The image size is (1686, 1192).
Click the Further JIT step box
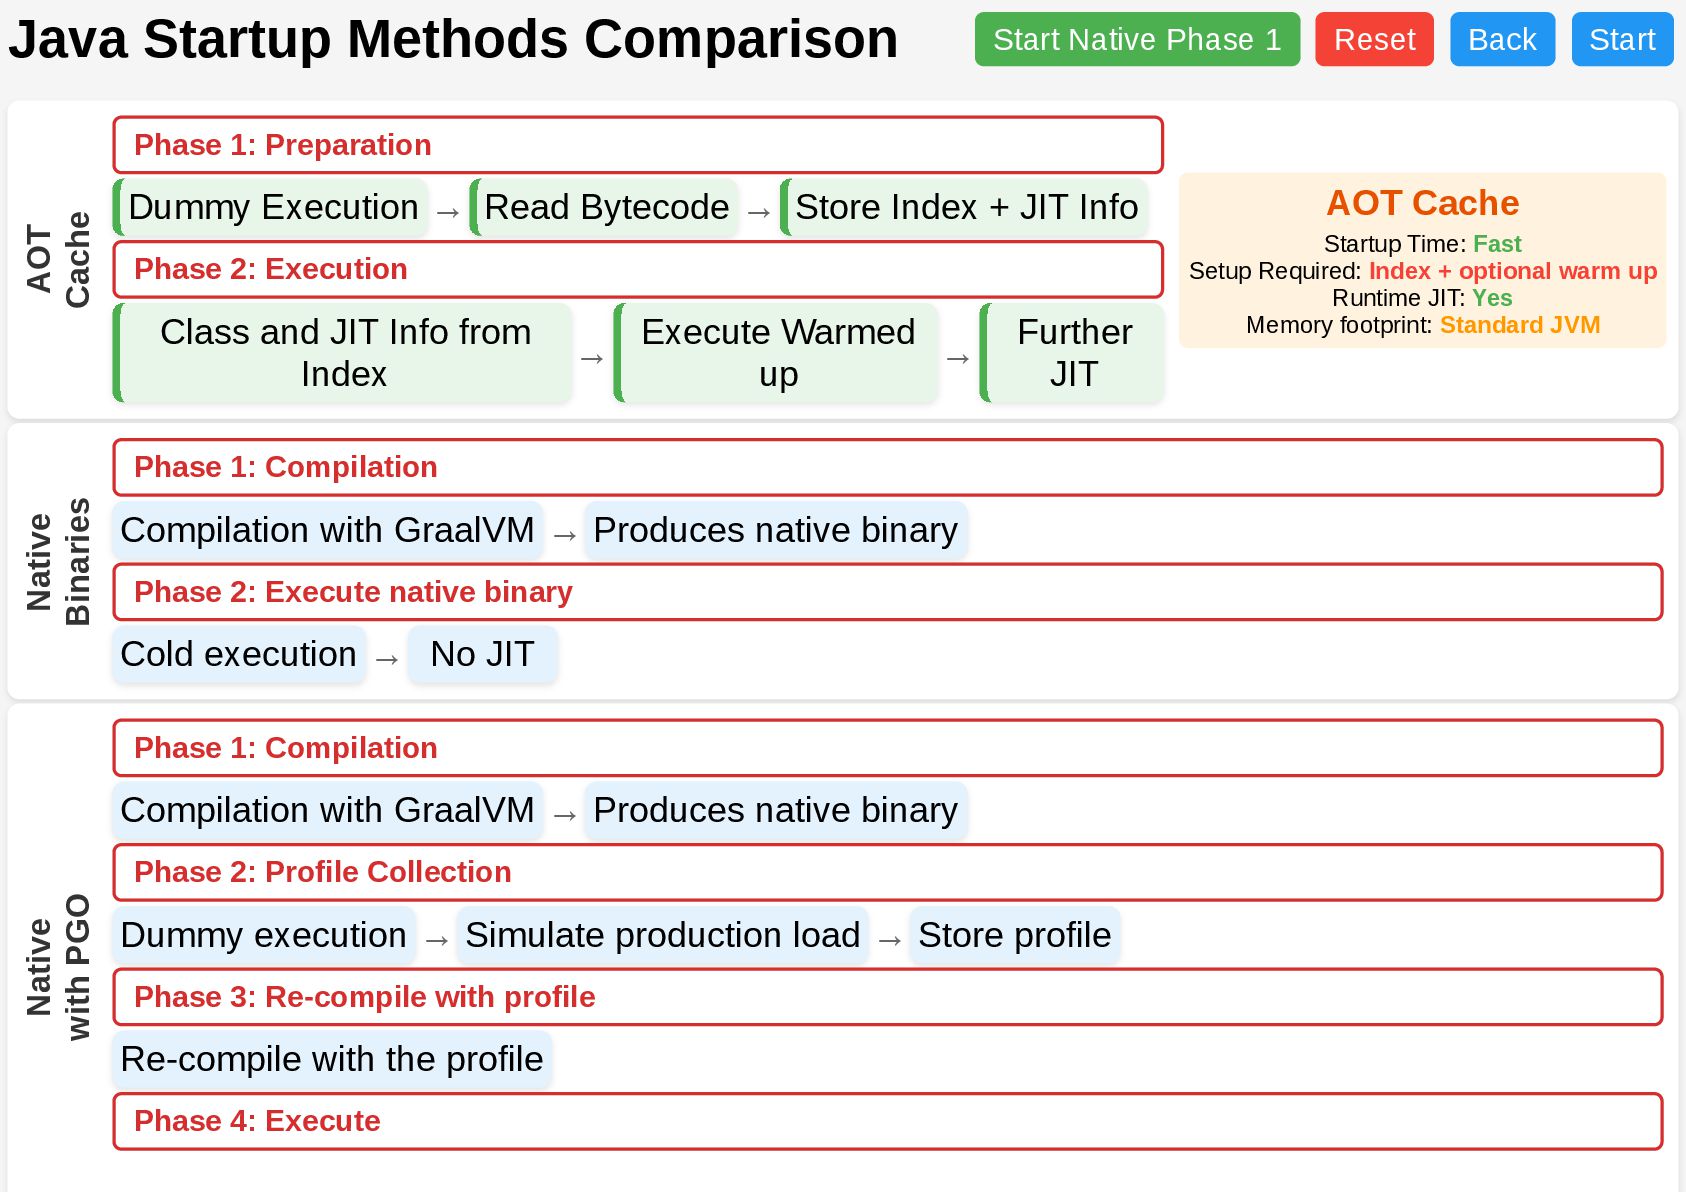[1073, 353]
